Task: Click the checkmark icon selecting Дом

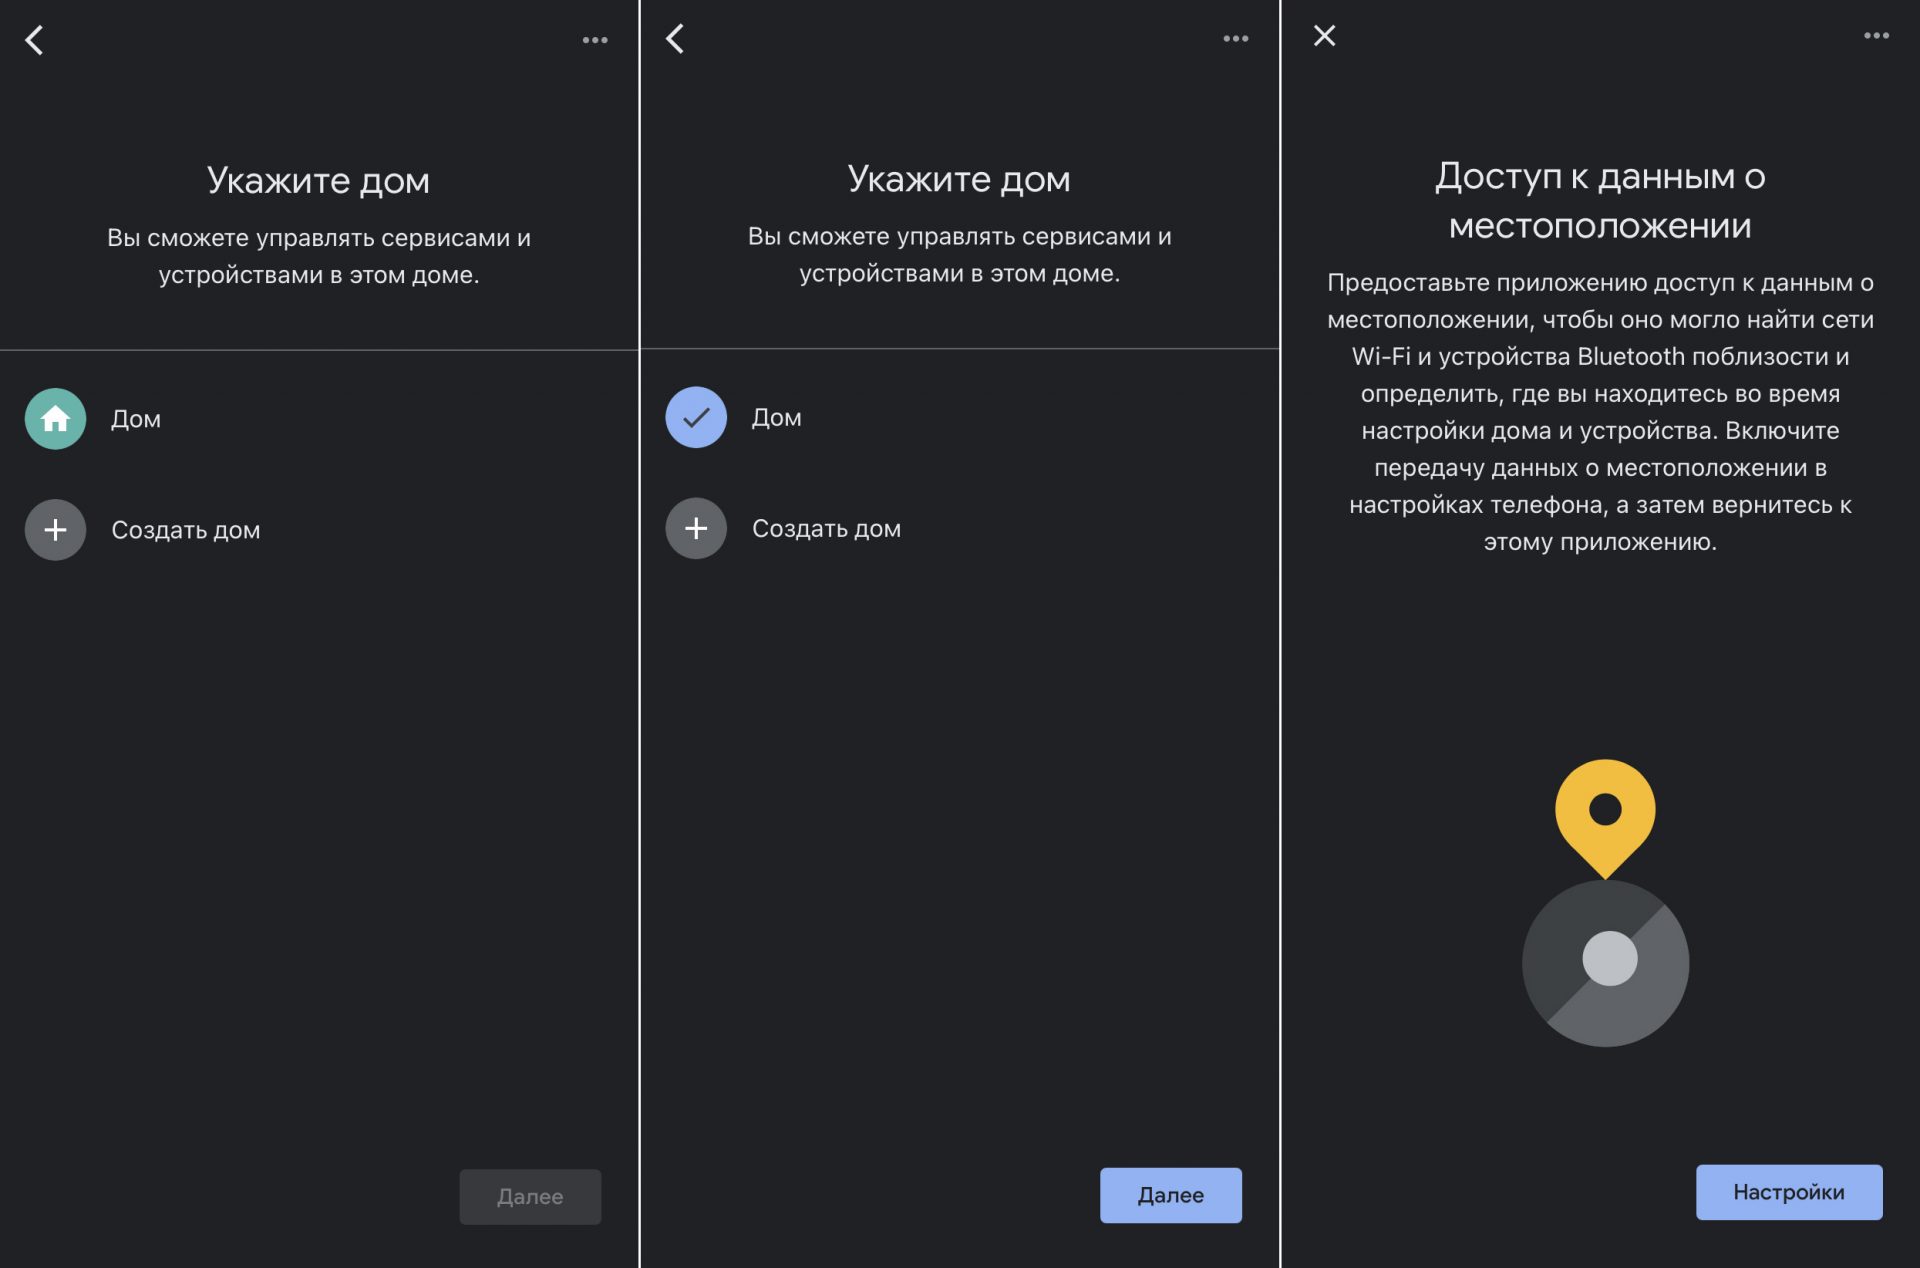Action: tap(695, 416)
